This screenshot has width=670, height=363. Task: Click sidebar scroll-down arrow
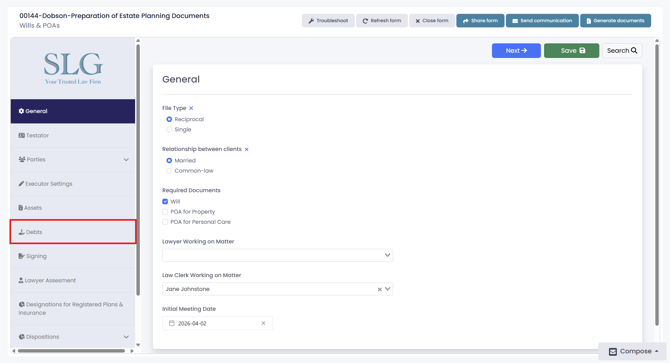(x=138, y=345)
